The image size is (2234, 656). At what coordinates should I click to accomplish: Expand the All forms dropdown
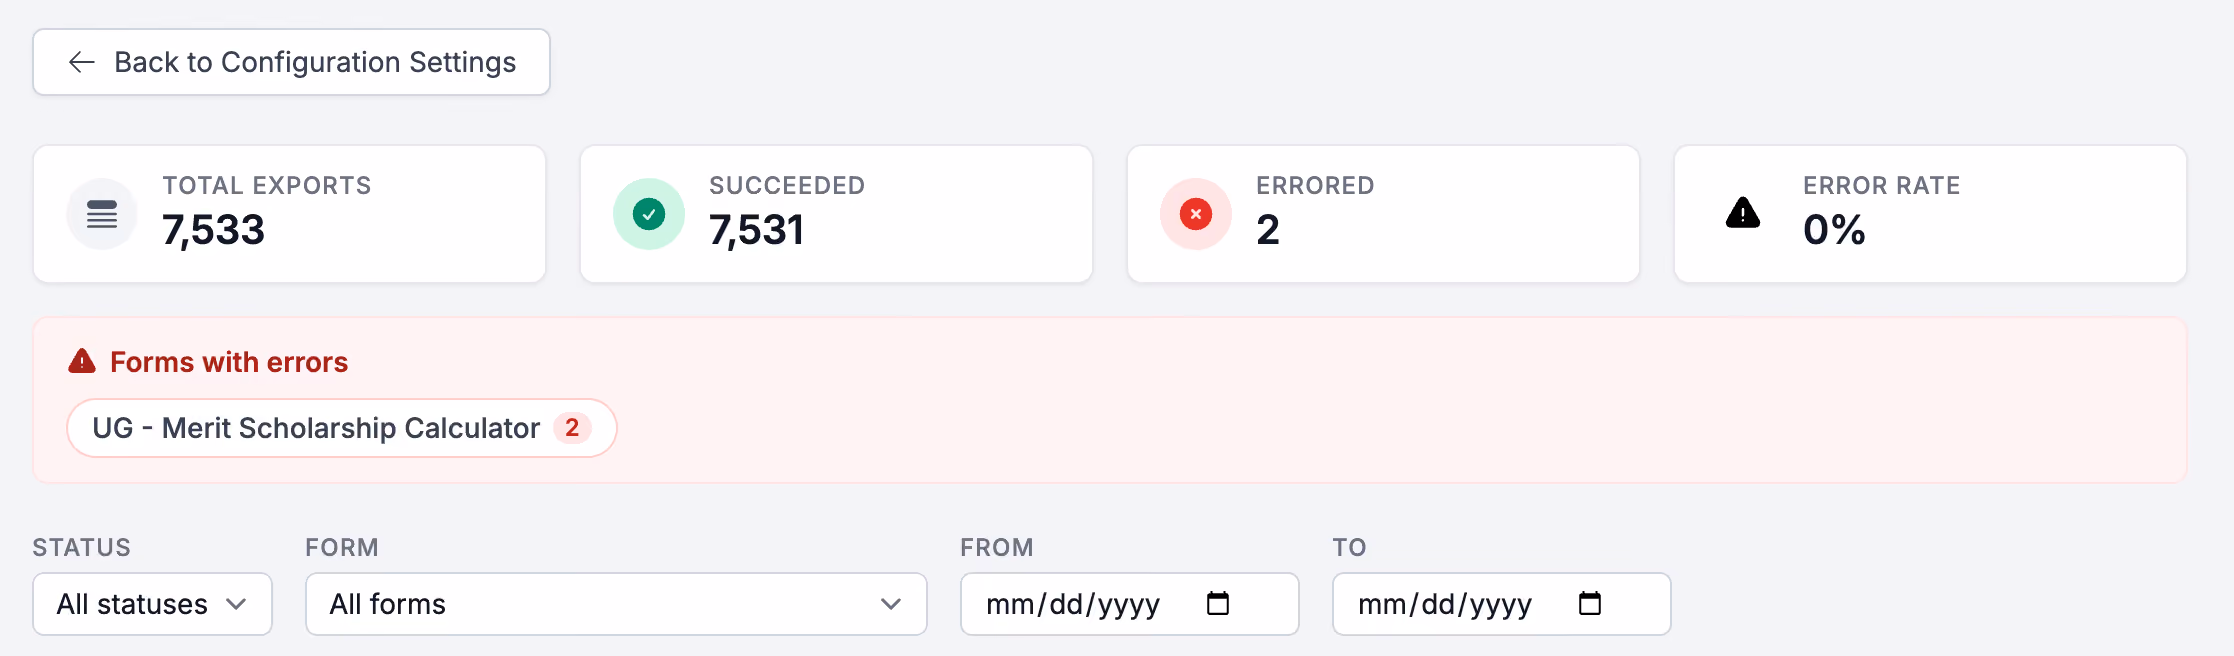coord(616,604)
